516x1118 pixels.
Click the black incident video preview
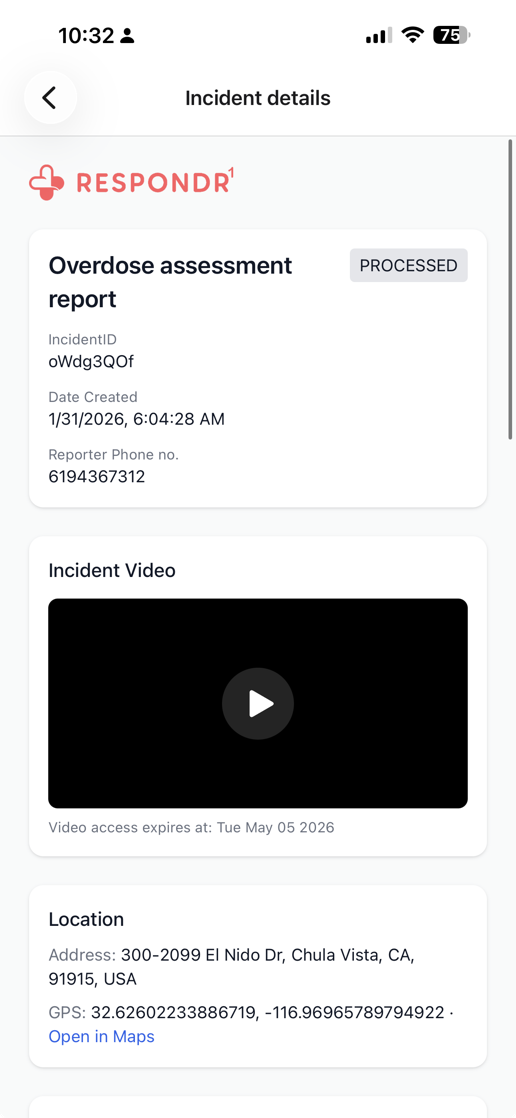coord(258,703)
